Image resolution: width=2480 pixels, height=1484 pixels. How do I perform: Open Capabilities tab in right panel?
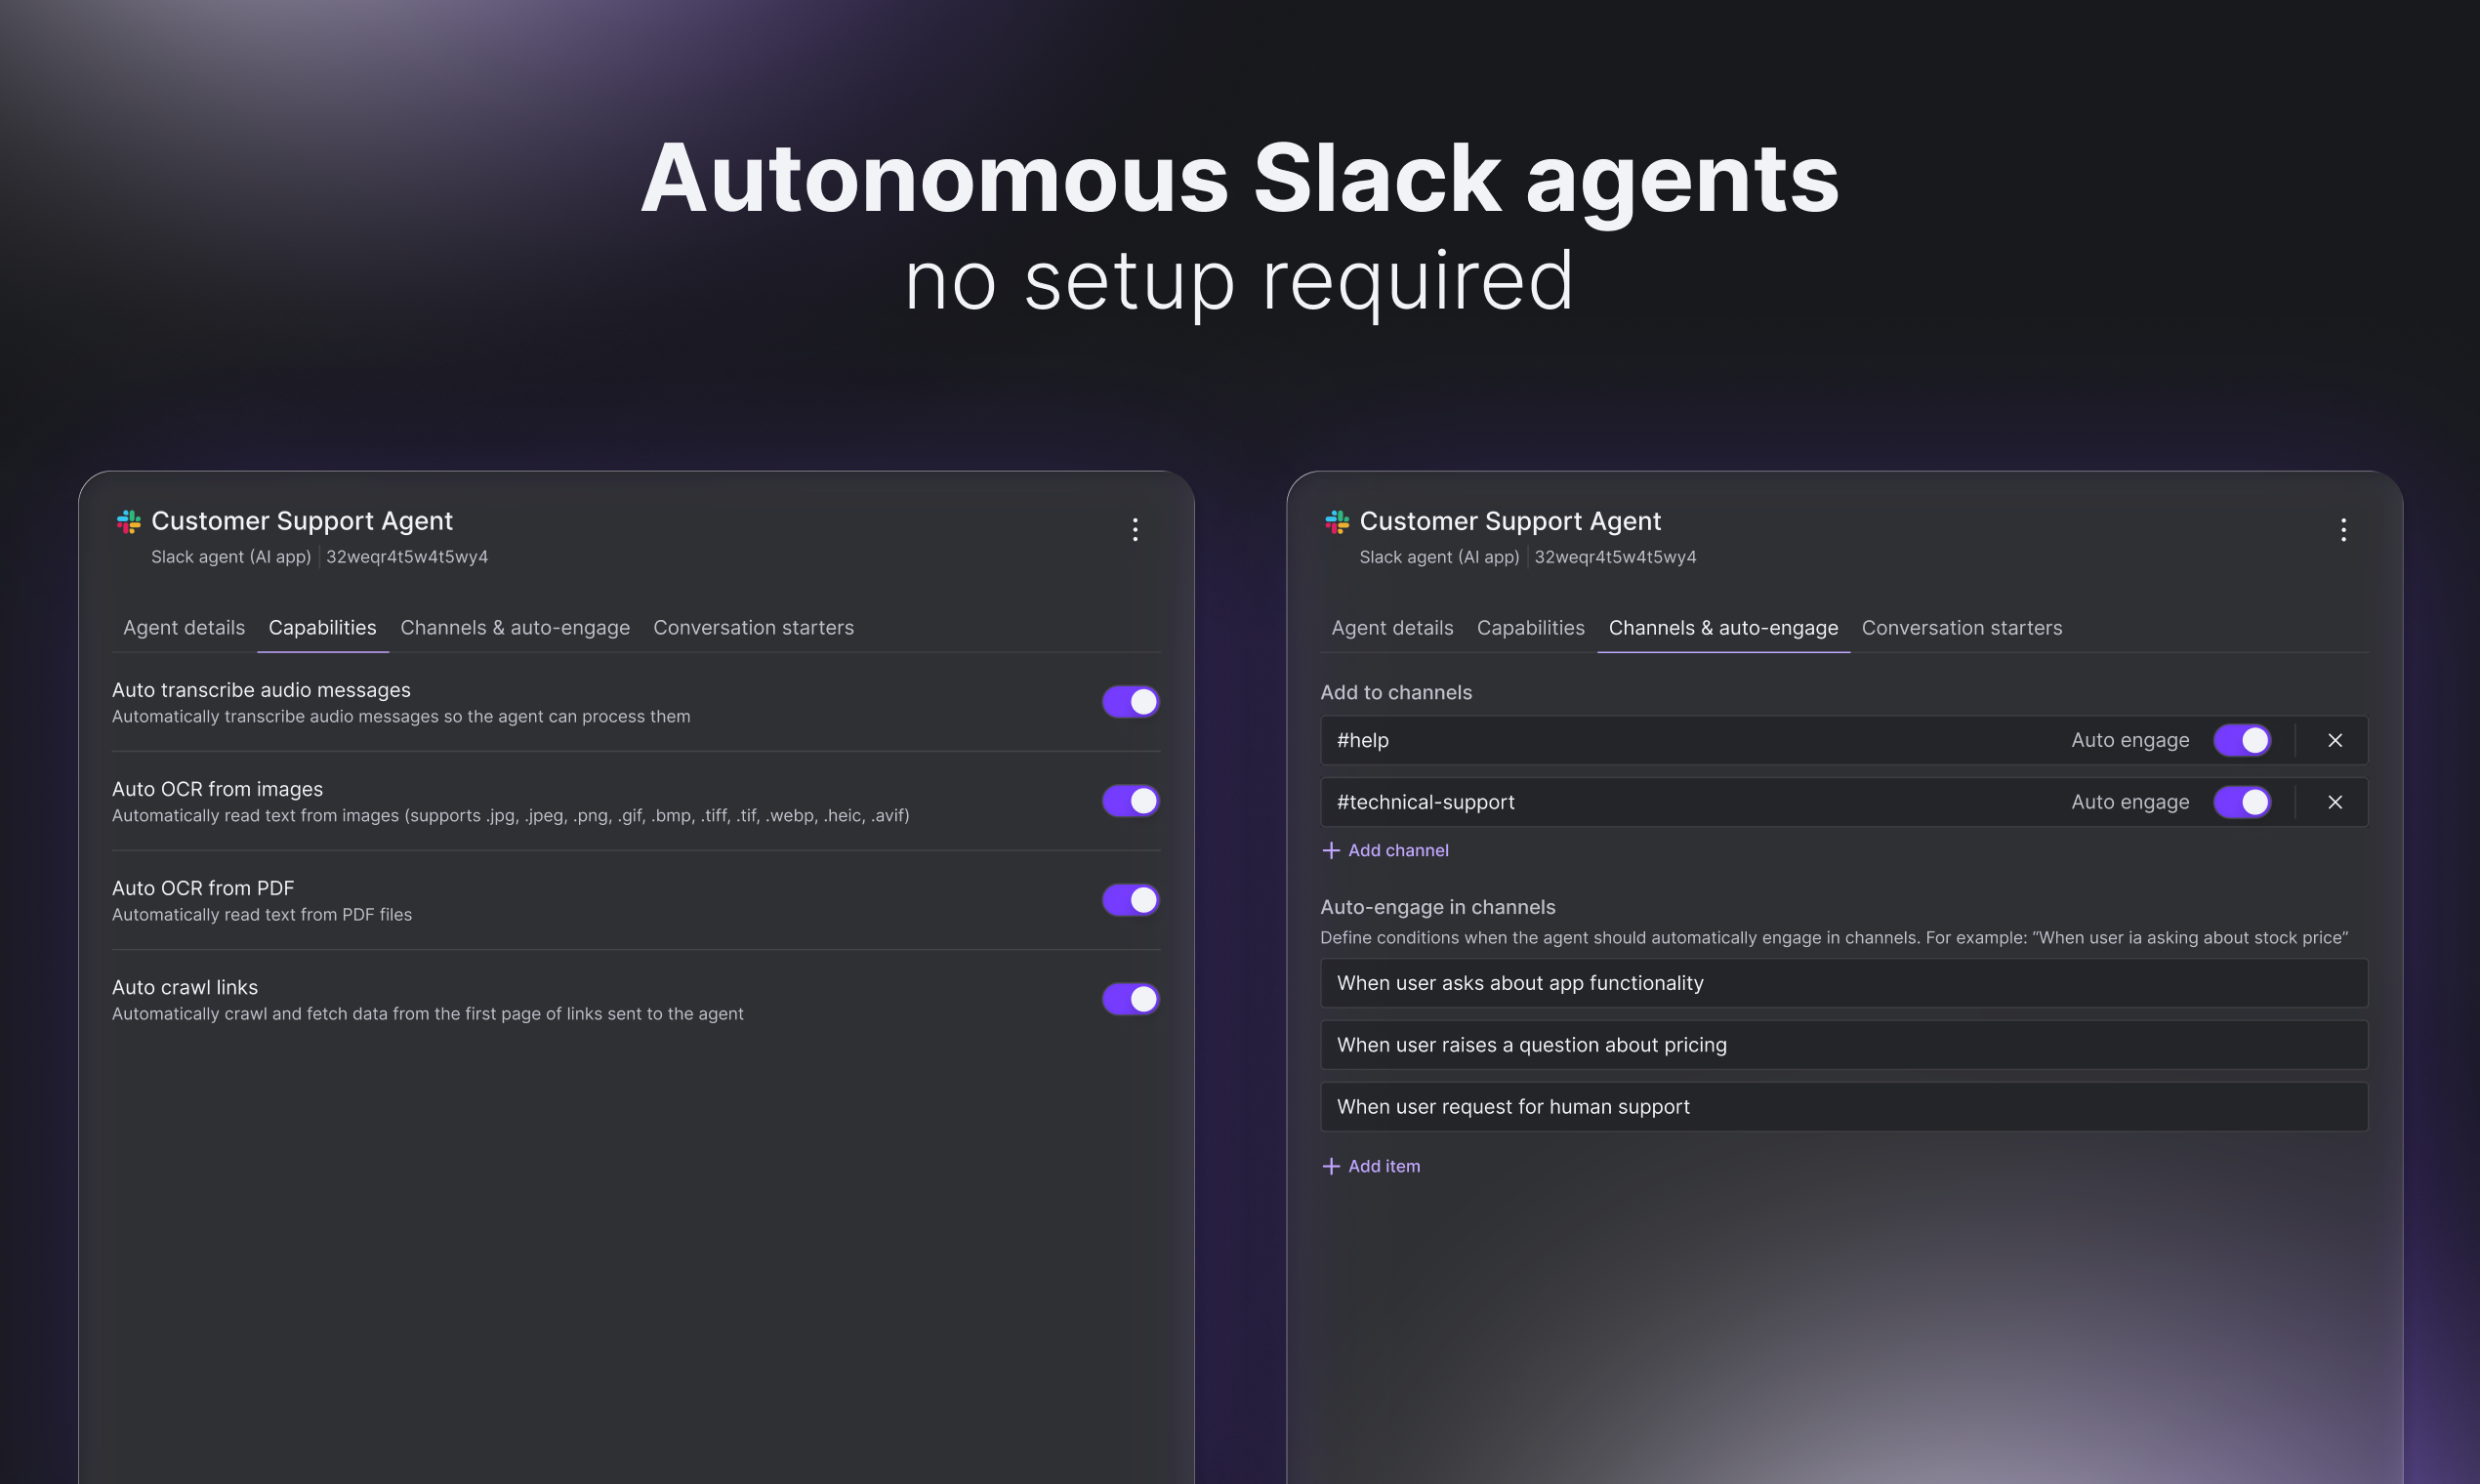[x=1530, y=628]
